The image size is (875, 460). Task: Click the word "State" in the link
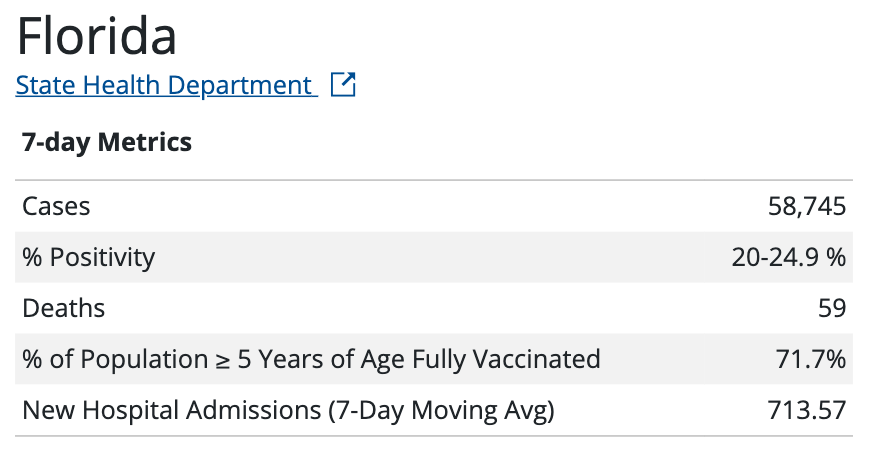(45, 86)
